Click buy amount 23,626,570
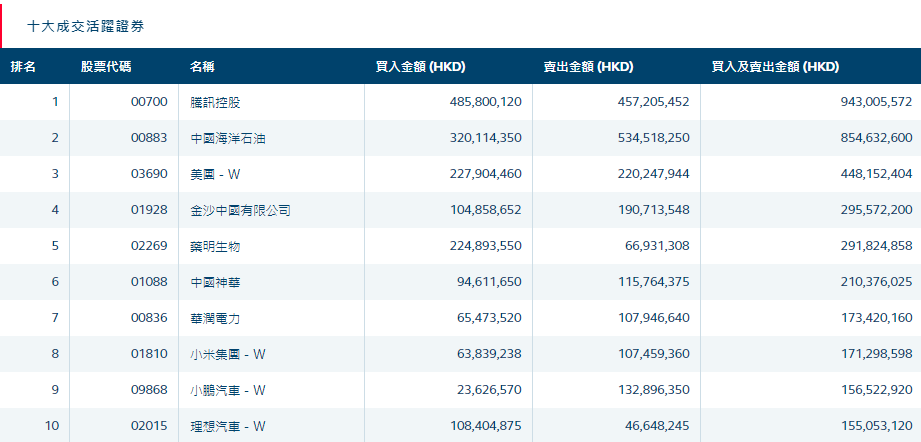This screenshot has width=921, height=442. tap(489, 390)
